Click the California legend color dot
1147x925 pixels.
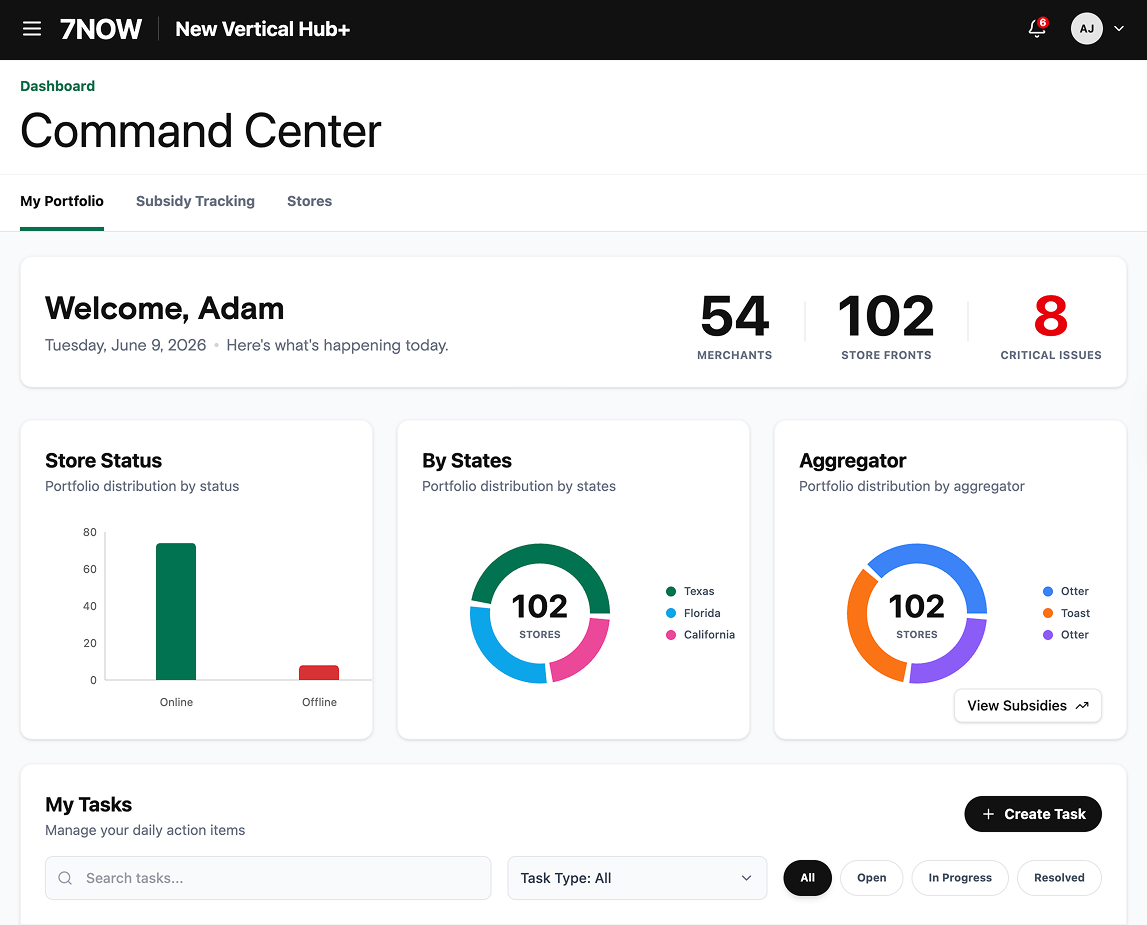click(671, 635)
